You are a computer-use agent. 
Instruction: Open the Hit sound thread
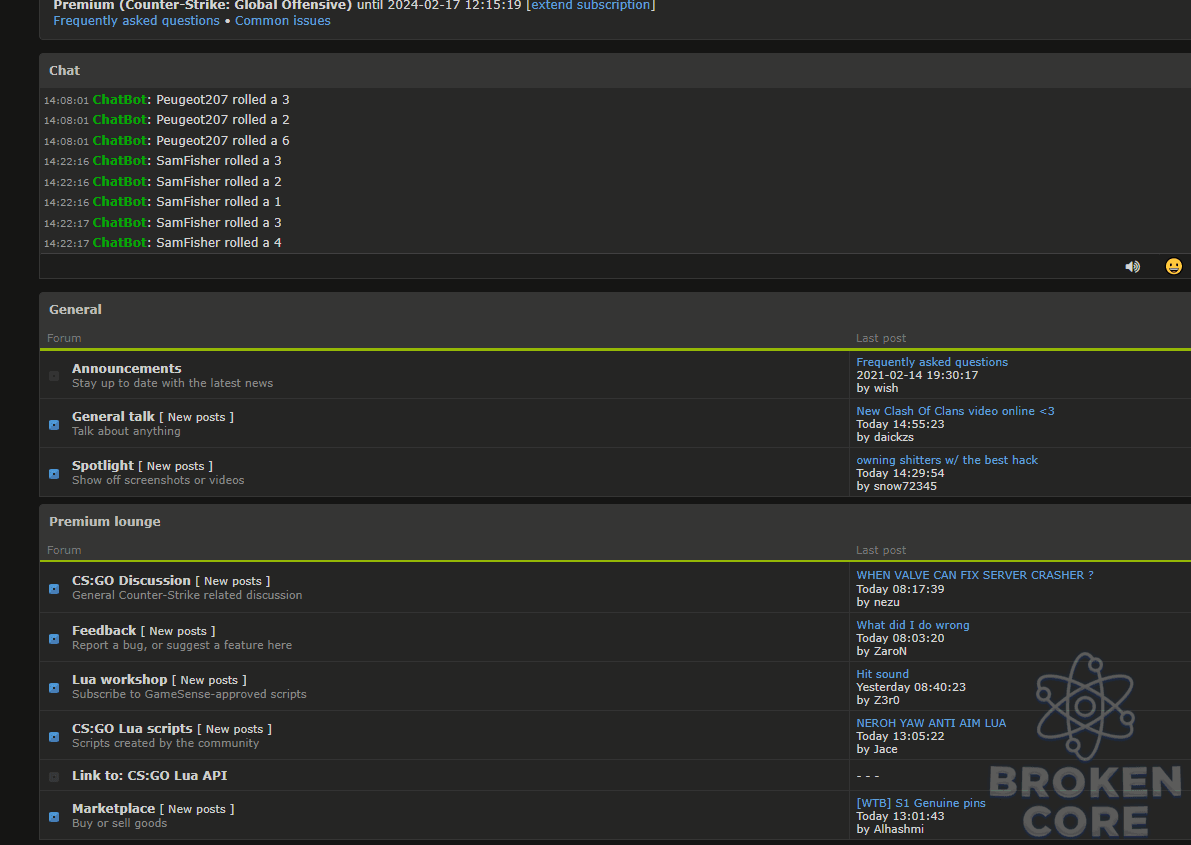click(x=883, y=674)
